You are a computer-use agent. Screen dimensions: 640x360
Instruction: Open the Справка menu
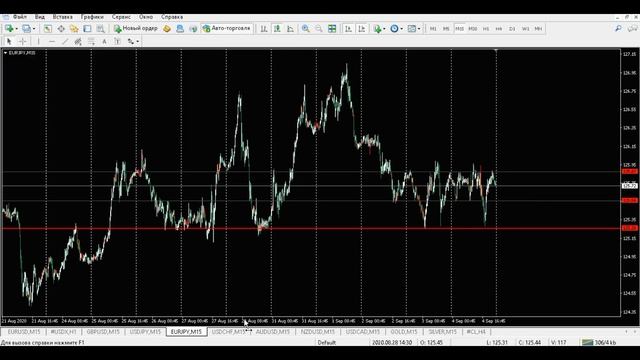click(x=172, y=17)
